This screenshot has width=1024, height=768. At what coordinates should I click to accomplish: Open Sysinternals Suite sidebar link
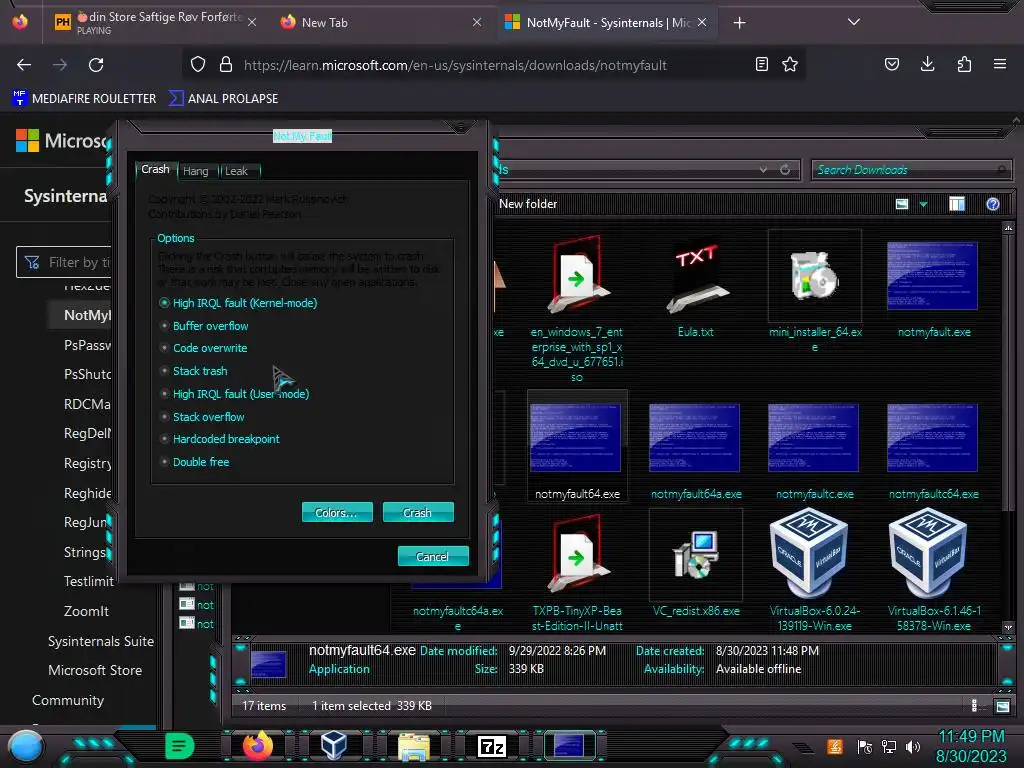[101, 641]
